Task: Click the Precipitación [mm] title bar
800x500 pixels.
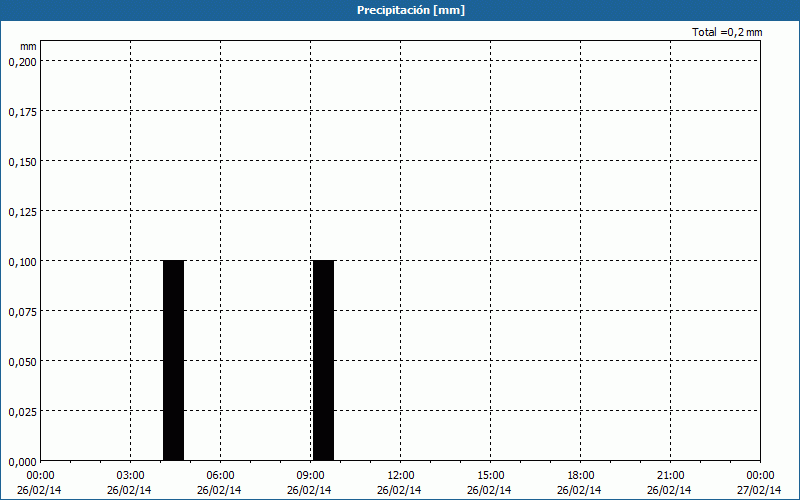Action: 400,10
